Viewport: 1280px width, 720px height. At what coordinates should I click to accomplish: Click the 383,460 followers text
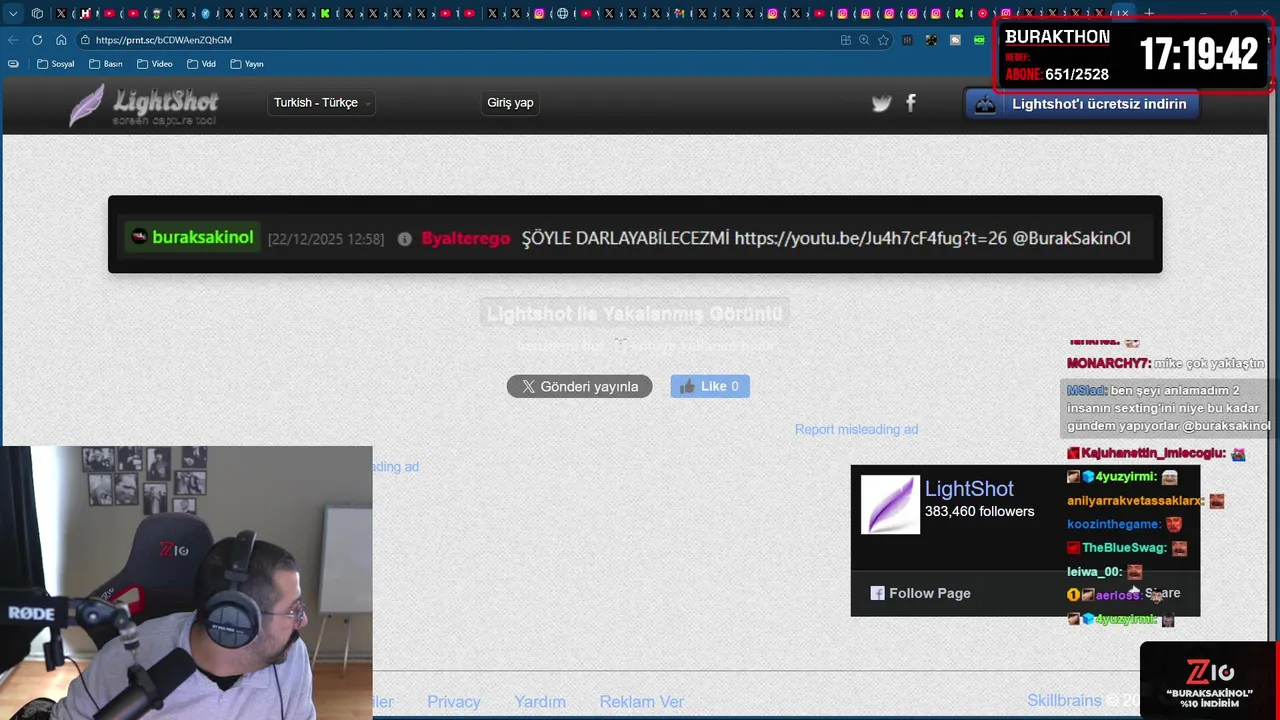pyautogui.click(x=979, y=511)
